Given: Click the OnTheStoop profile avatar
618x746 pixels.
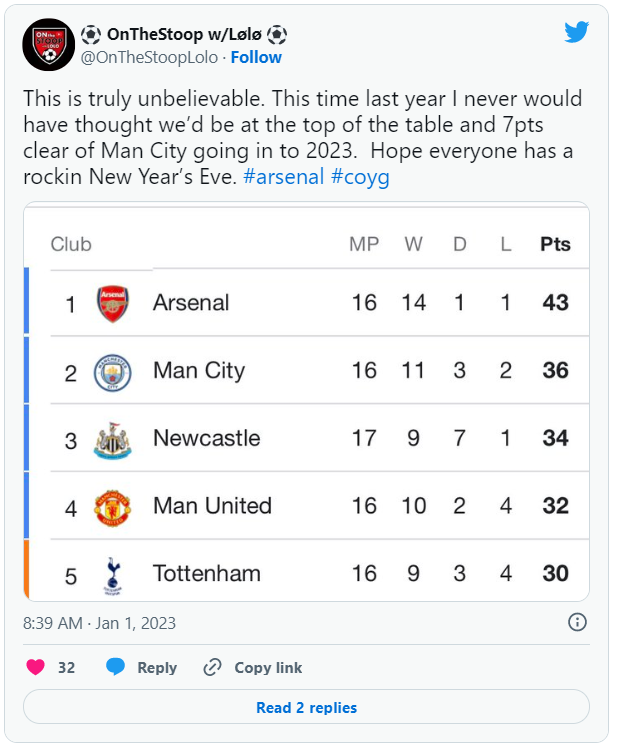Looking at the screenshot, I should [49, 45].
